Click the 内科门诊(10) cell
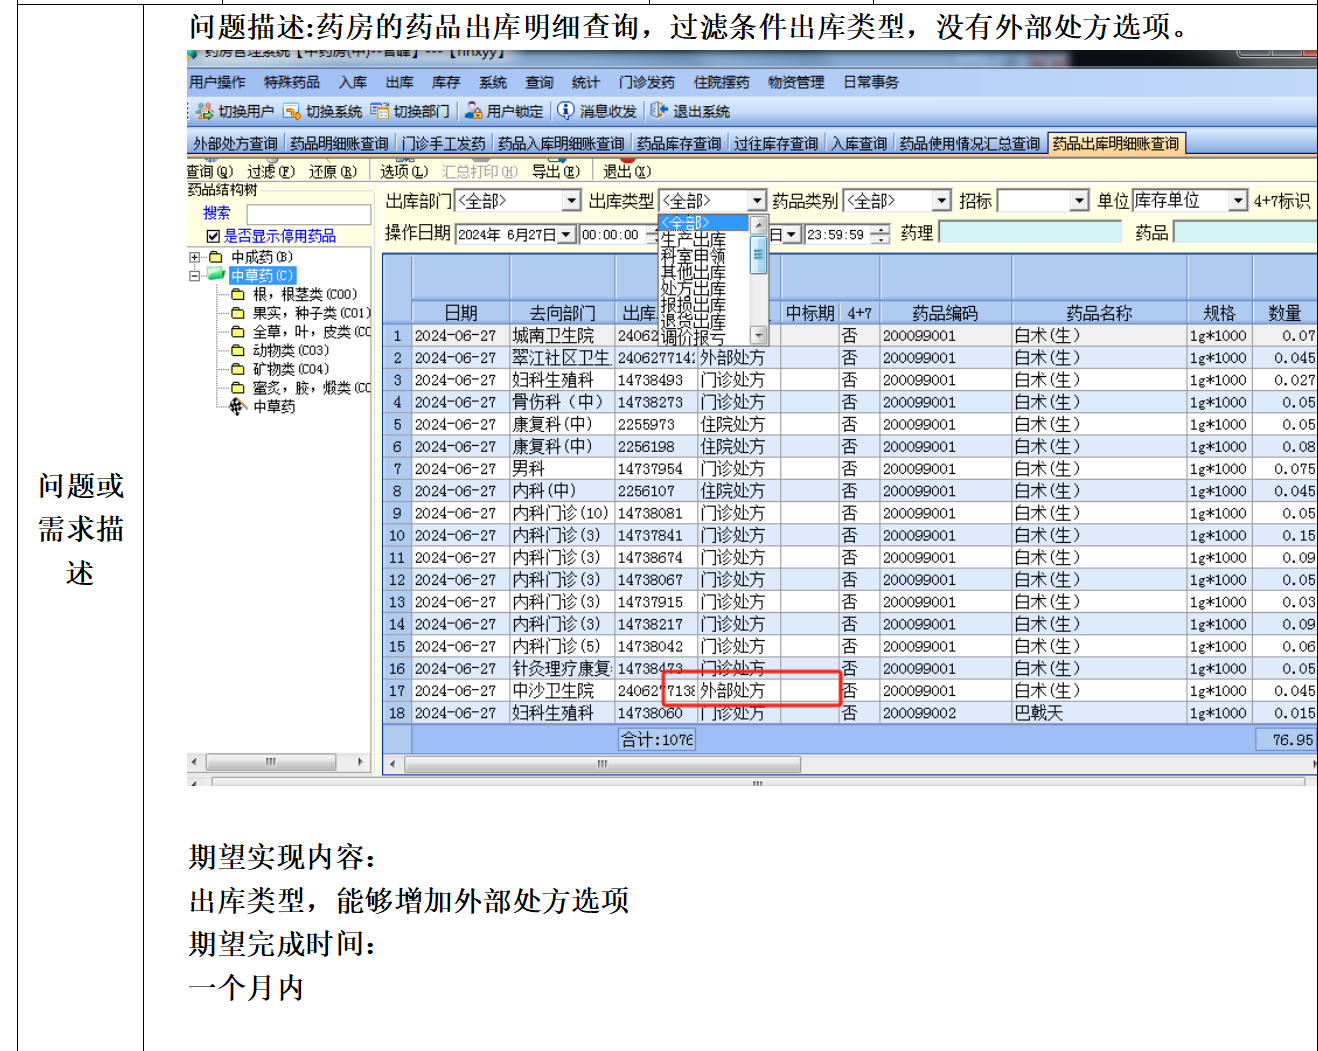 (563, 513)
